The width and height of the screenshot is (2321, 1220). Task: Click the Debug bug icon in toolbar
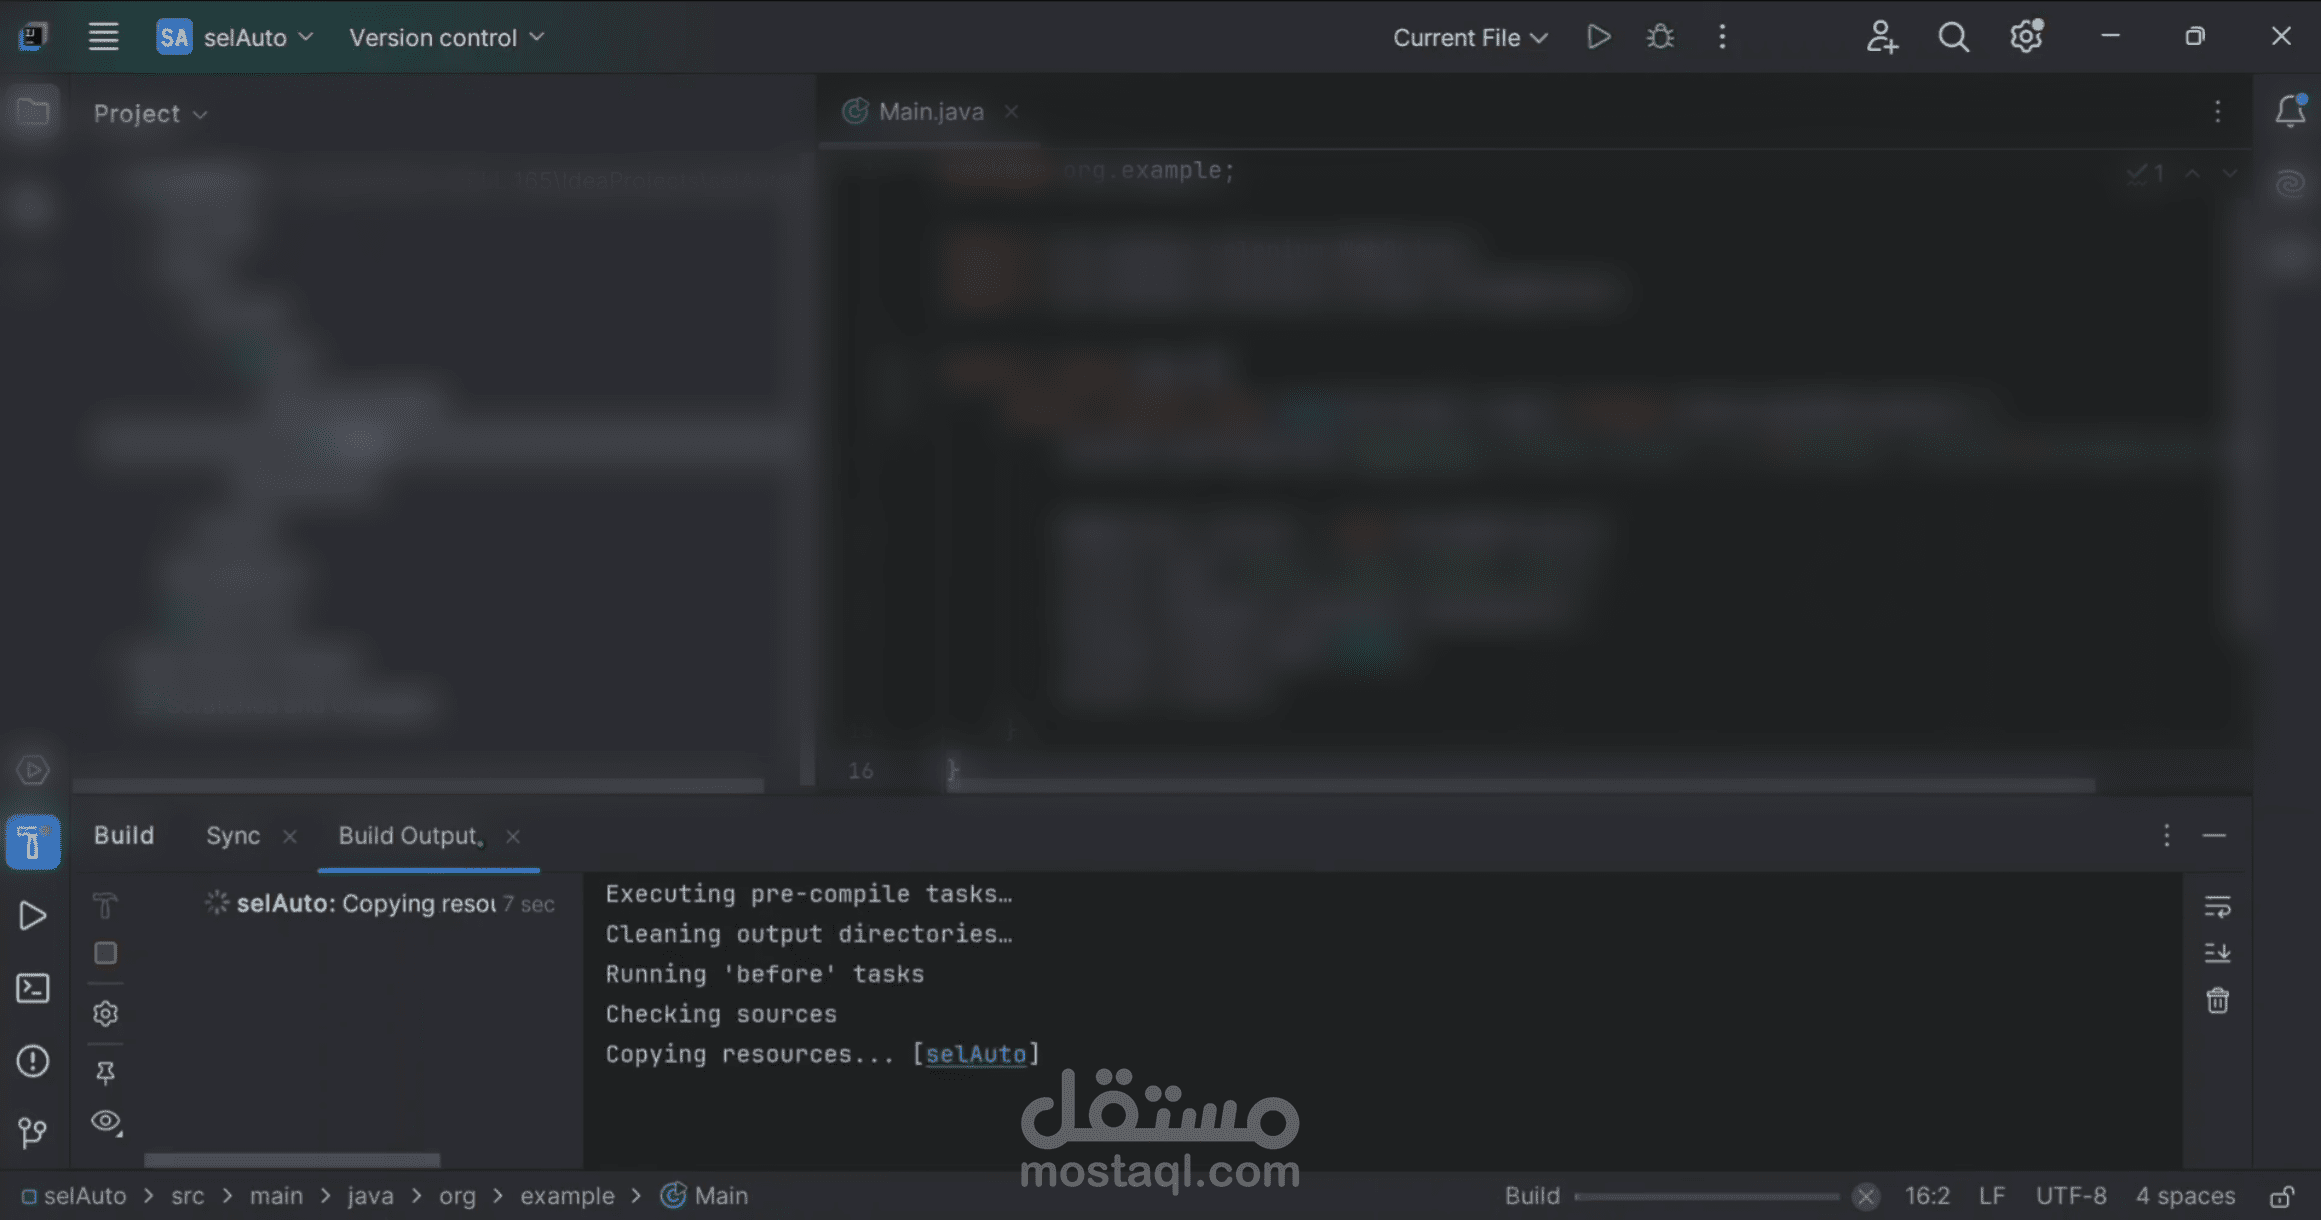[x=1660, y=38]
